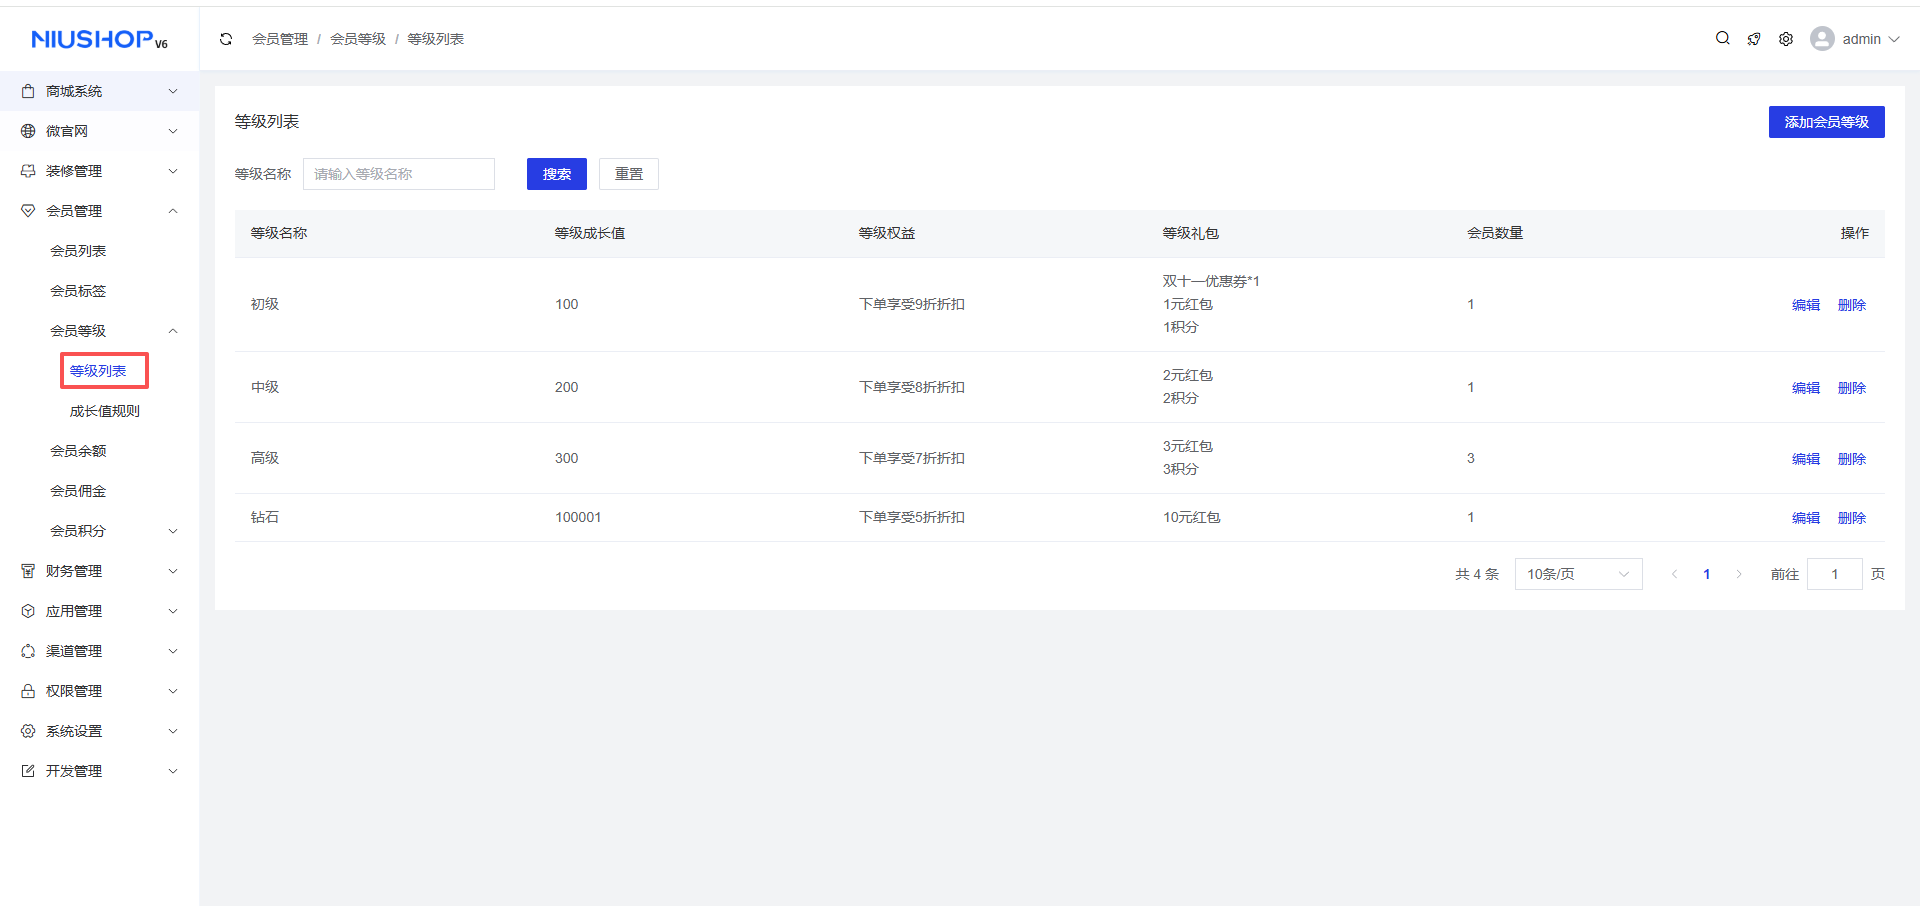Open the search icon in top bar

point(1722,39)
